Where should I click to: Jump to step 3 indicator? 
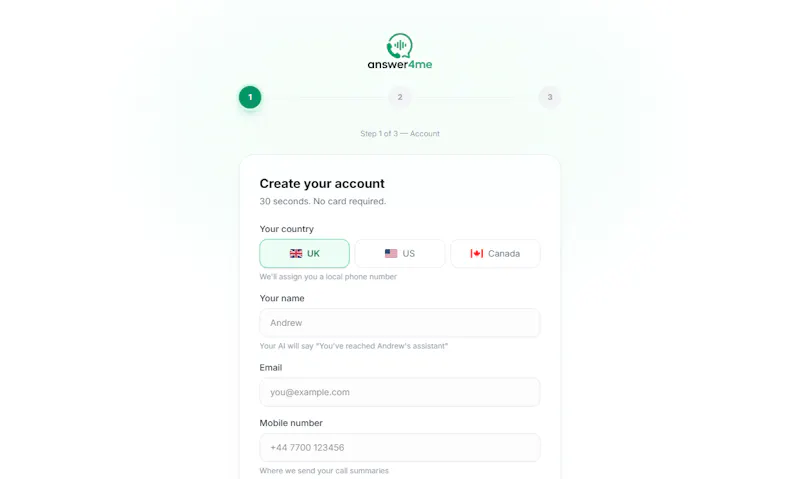pos(549,97)
